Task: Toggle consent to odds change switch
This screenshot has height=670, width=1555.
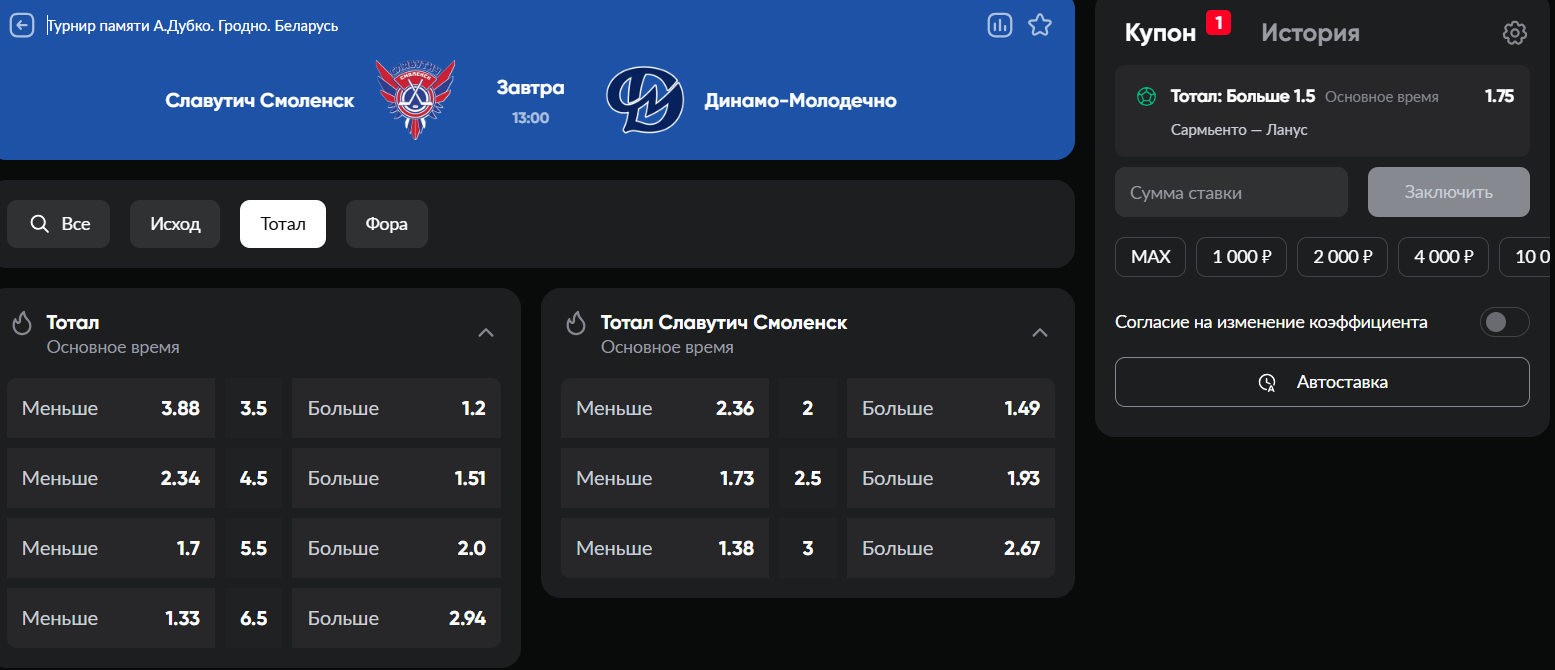Action: pyautogui.click(x=1504, y=322)
